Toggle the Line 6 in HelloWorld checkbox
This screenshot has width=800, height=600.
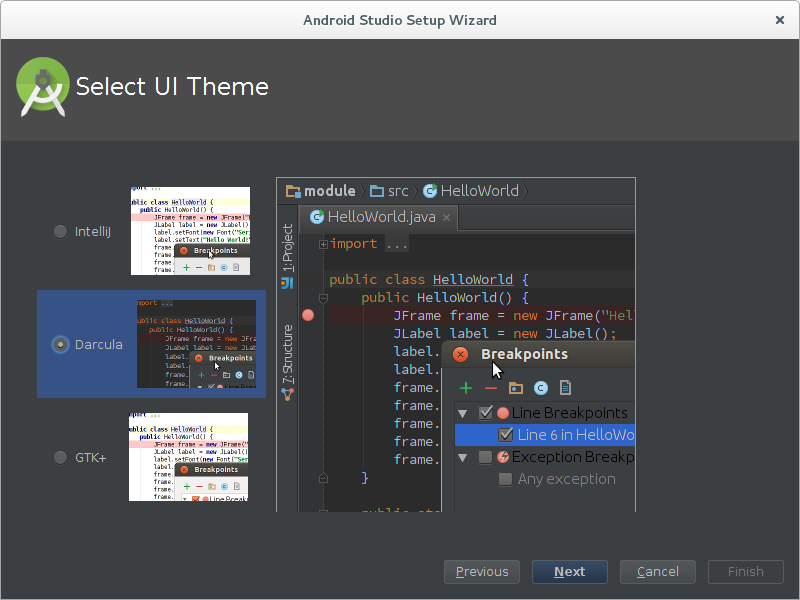click(x=506, y=435)
